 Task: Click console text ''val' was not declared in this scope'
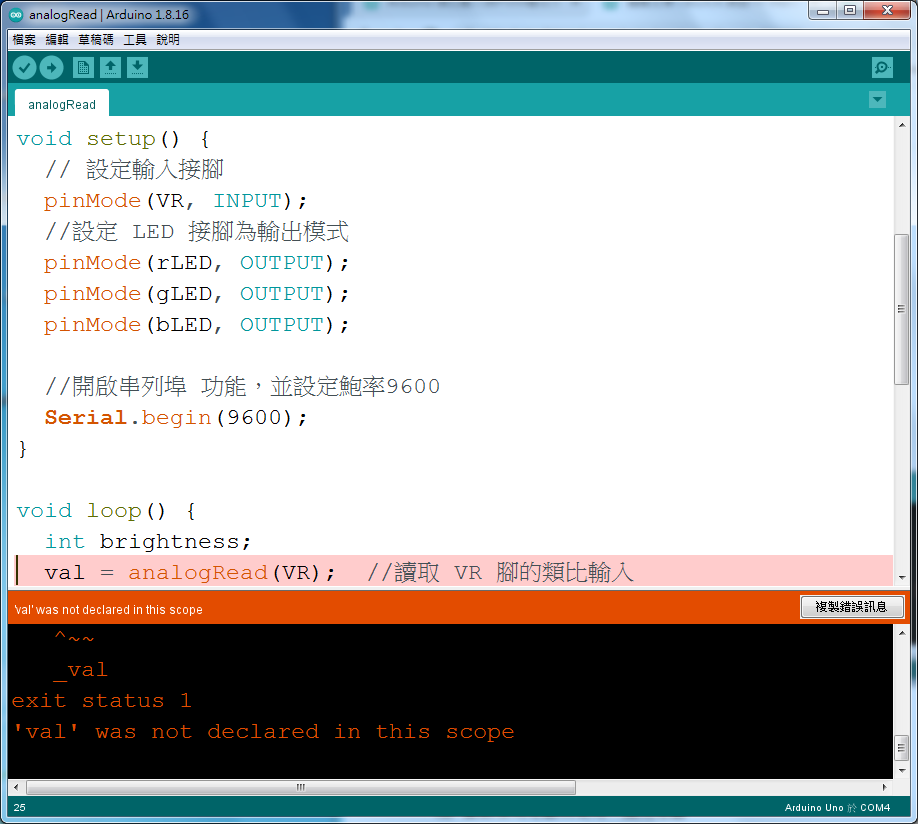(x=263, y=732)
